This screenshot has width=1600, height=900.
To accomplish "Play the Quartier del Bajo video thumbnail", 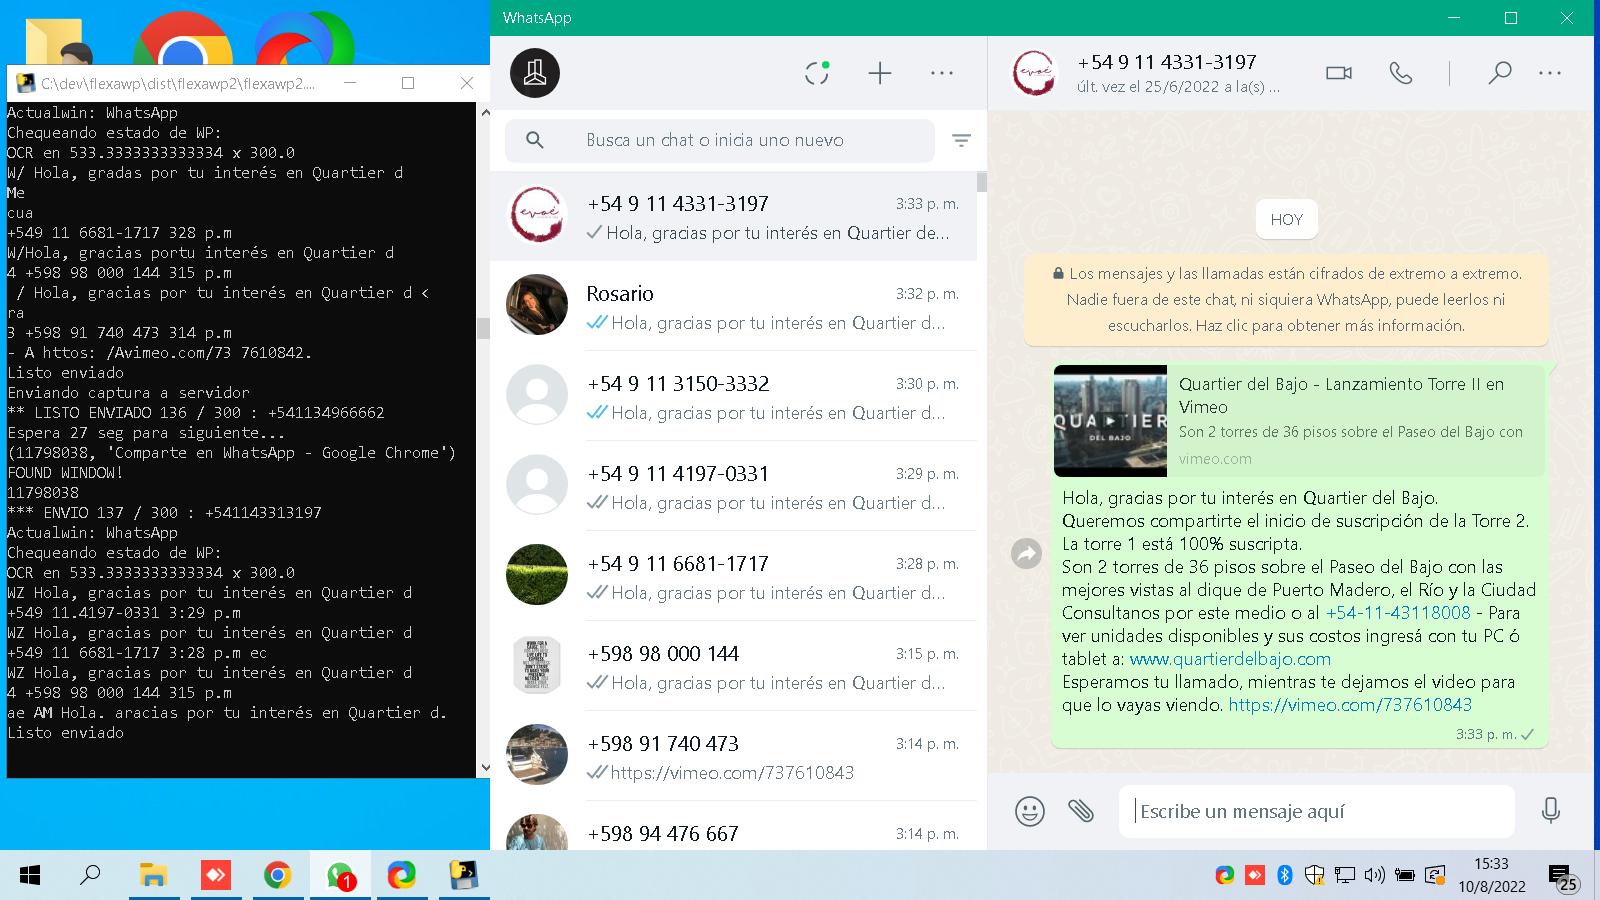I will [1110, 420].
